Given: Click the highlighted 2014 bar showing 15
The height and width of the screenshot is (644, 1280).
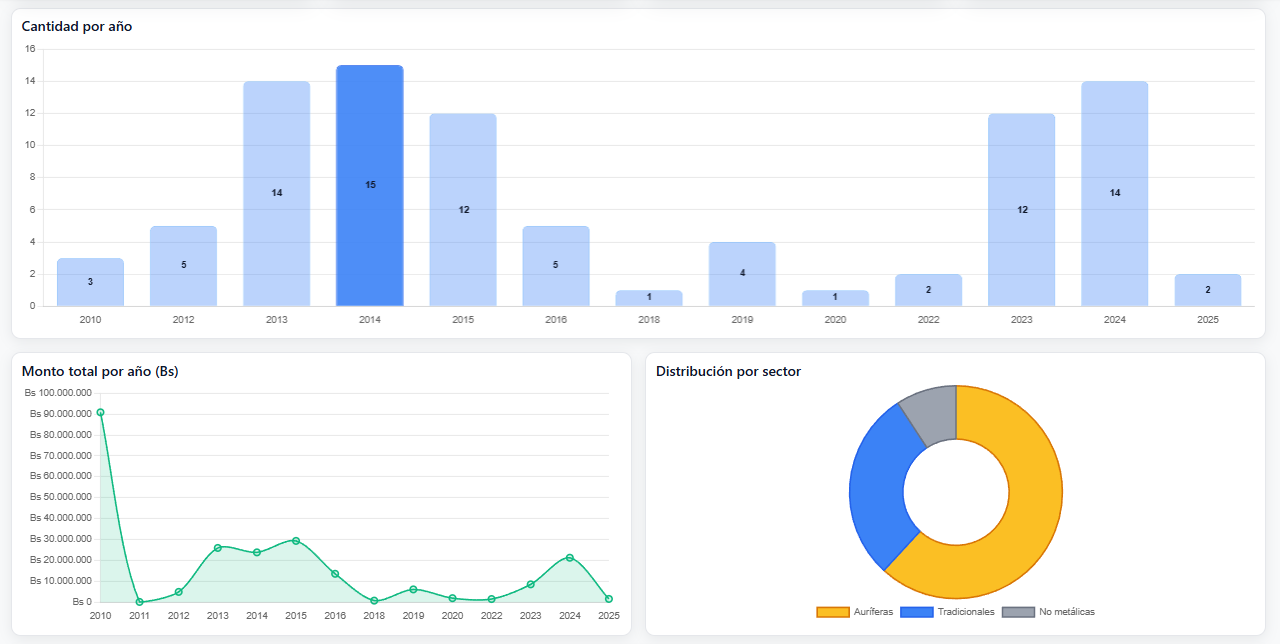Looking at the screenshot, I should pos(370,186).
